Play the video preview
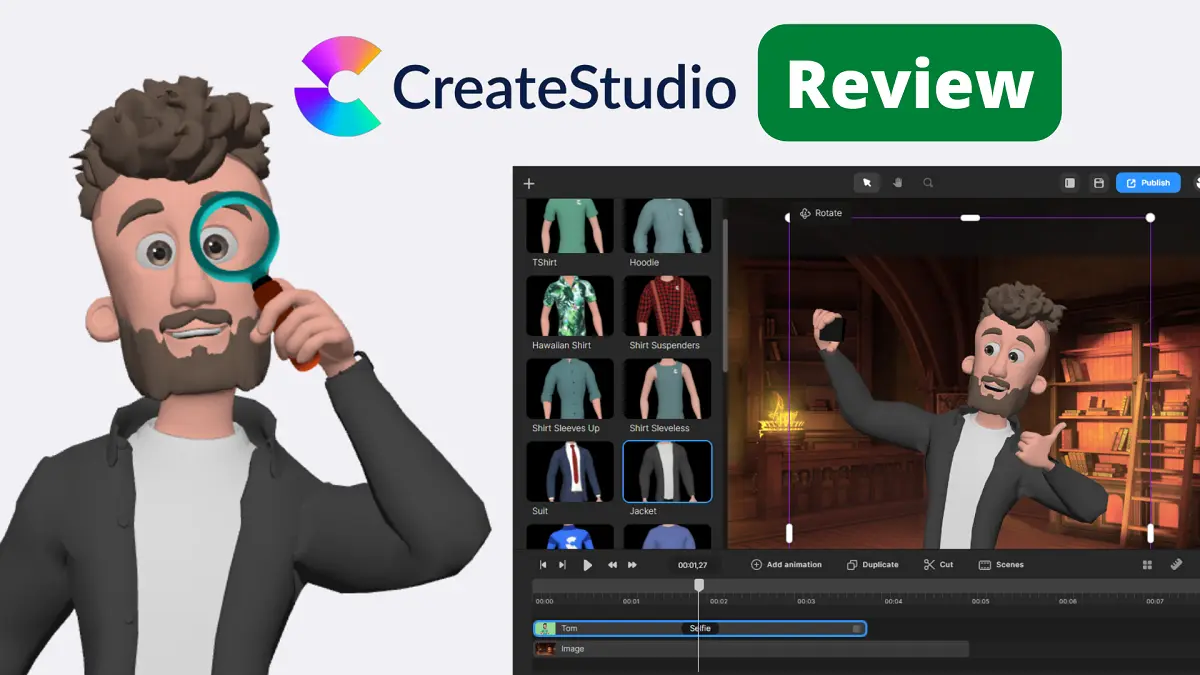The image size is (1200, 675). click(587, 564)
